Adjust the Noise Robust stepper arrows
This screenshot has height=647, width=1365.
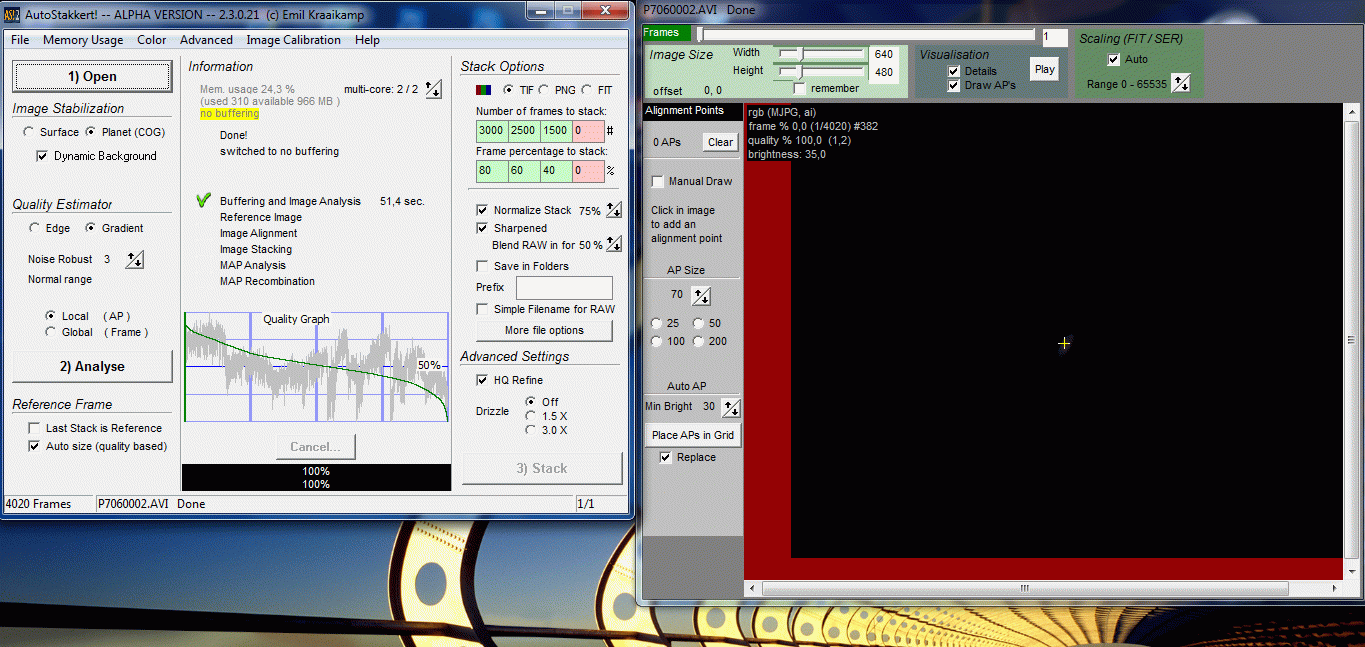point(135,260)
